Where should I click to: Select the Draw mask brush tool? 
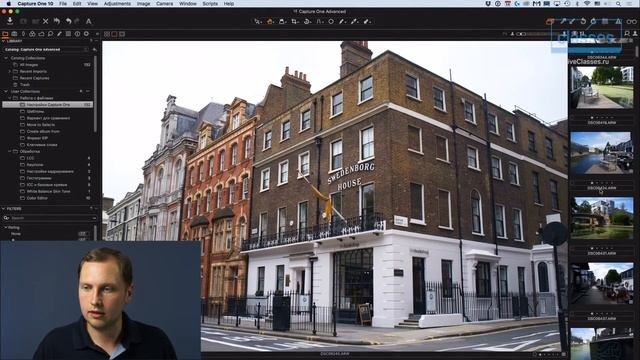342,21
